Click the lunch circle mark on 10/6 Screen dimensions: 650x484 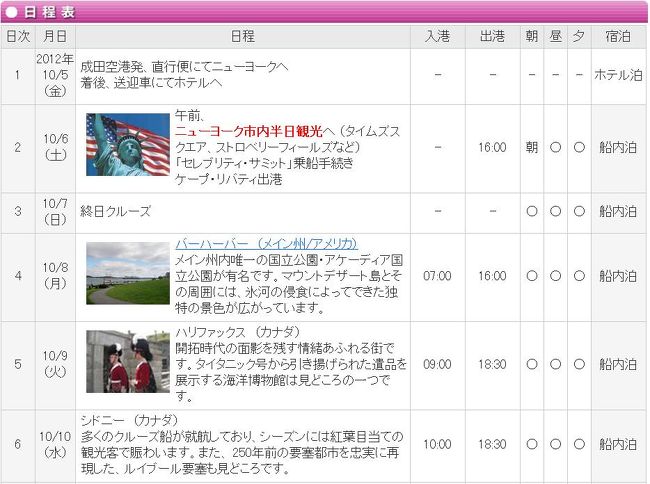555,147
